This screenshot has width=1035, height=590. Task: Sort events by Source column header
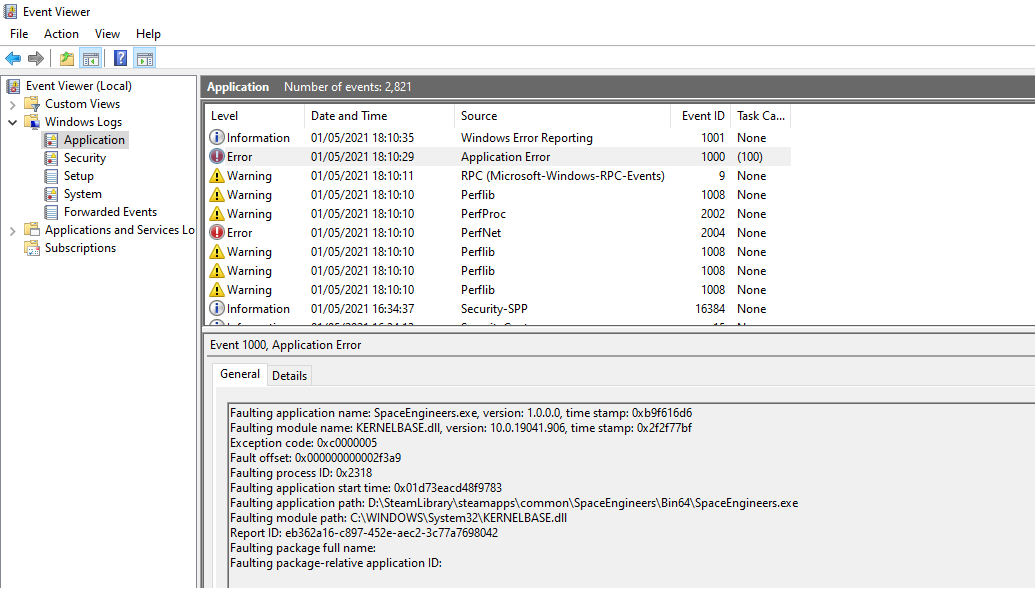pyautogui.click(x=479, y=116)
